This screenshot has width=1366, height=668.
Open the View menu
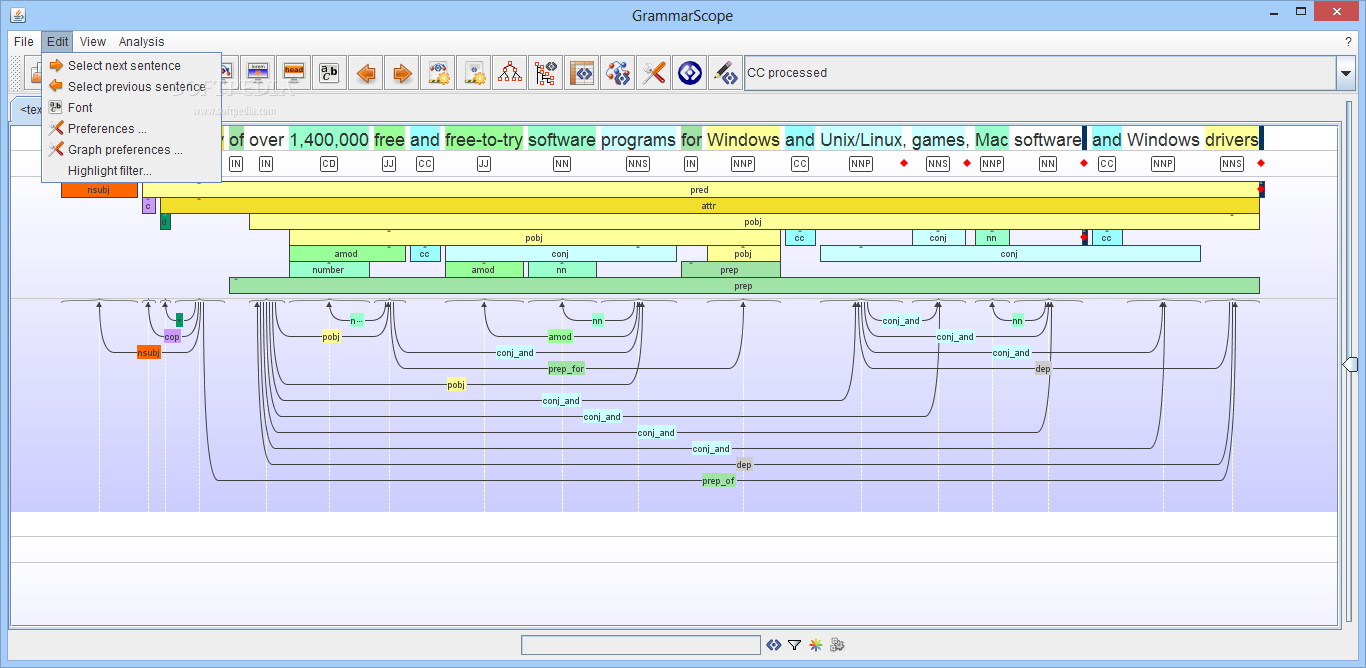pyautogui.click(x=93, y=41)
